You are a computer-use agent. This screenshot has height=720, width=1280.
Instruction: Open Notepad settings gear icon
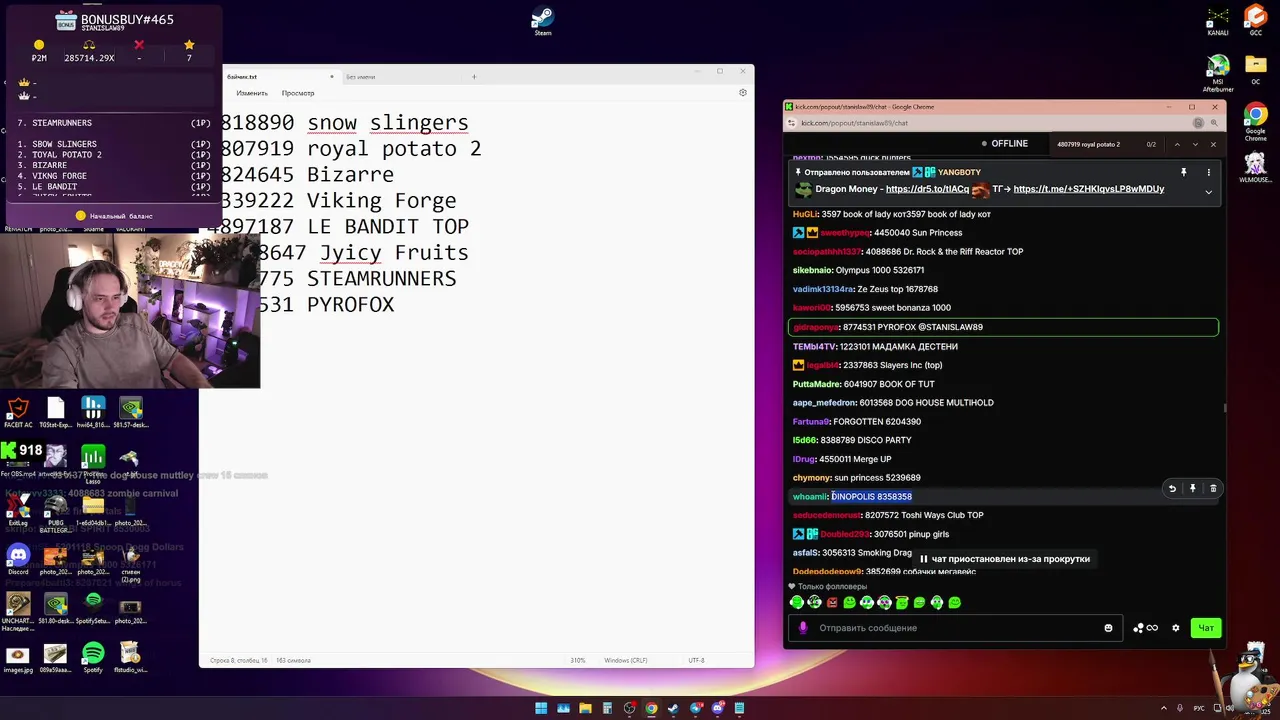click(x=742, y=93)
